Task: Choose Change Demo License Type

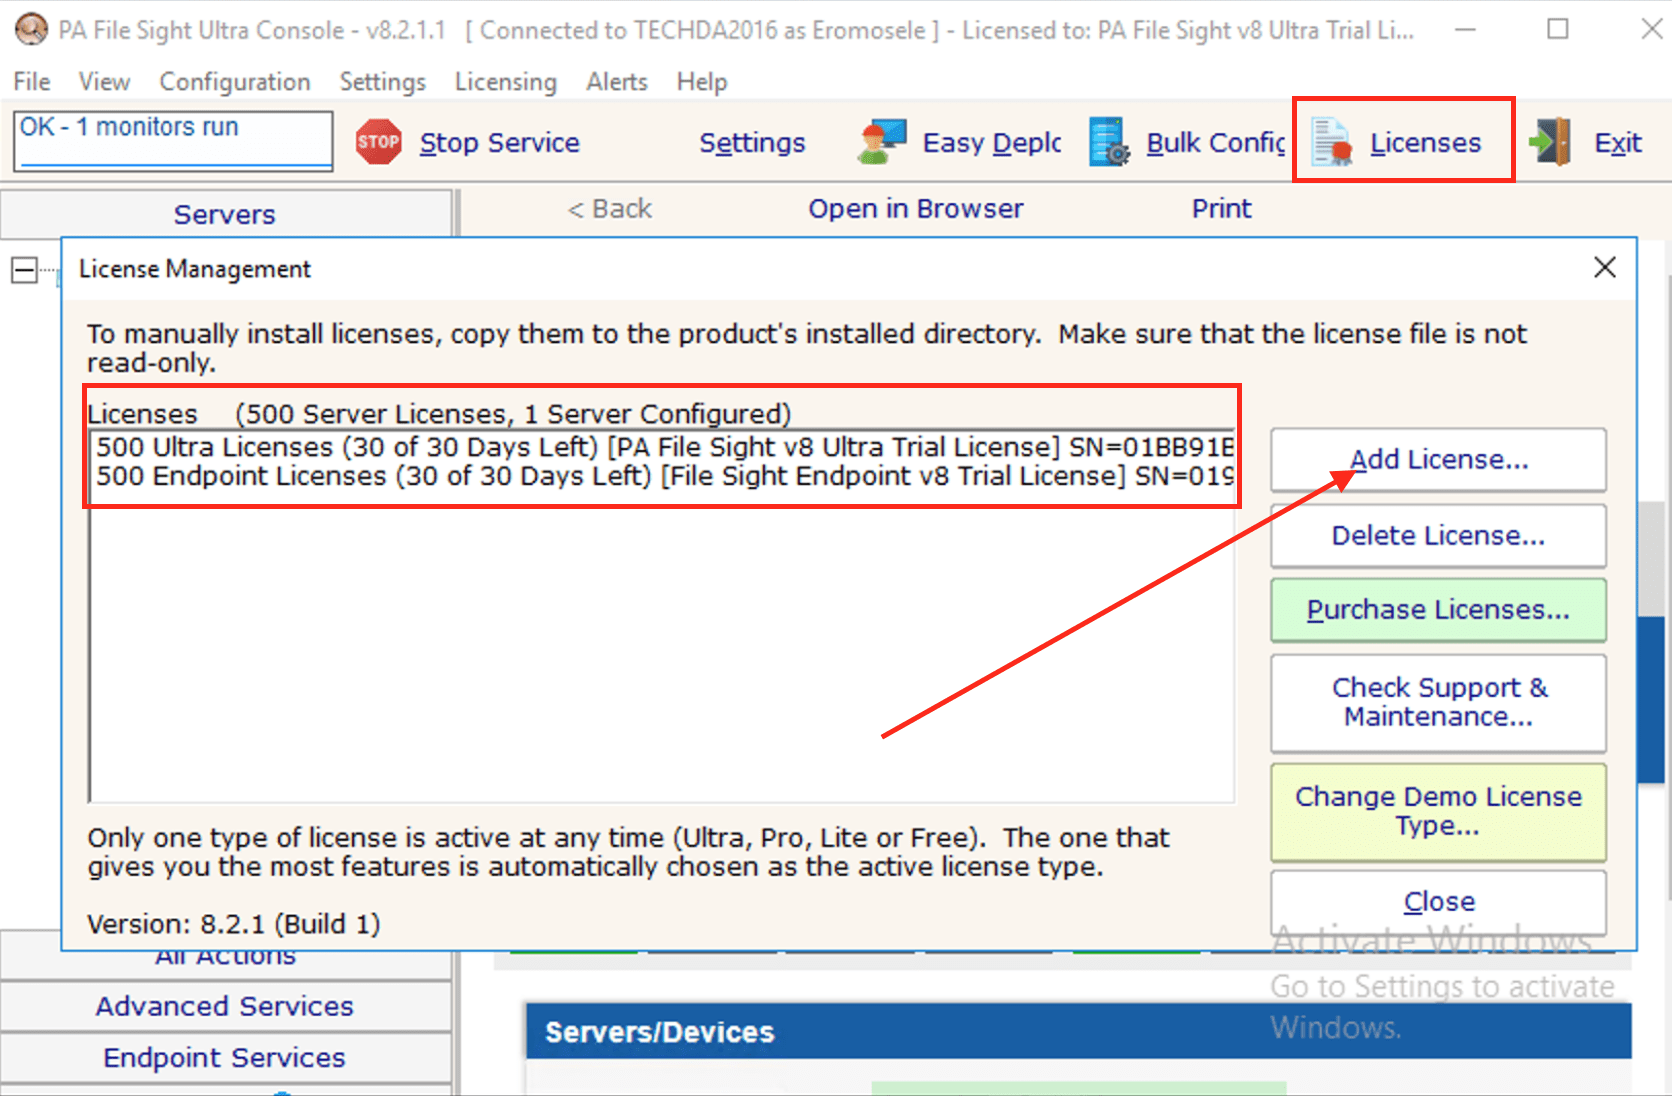Action: point(1438,811)
